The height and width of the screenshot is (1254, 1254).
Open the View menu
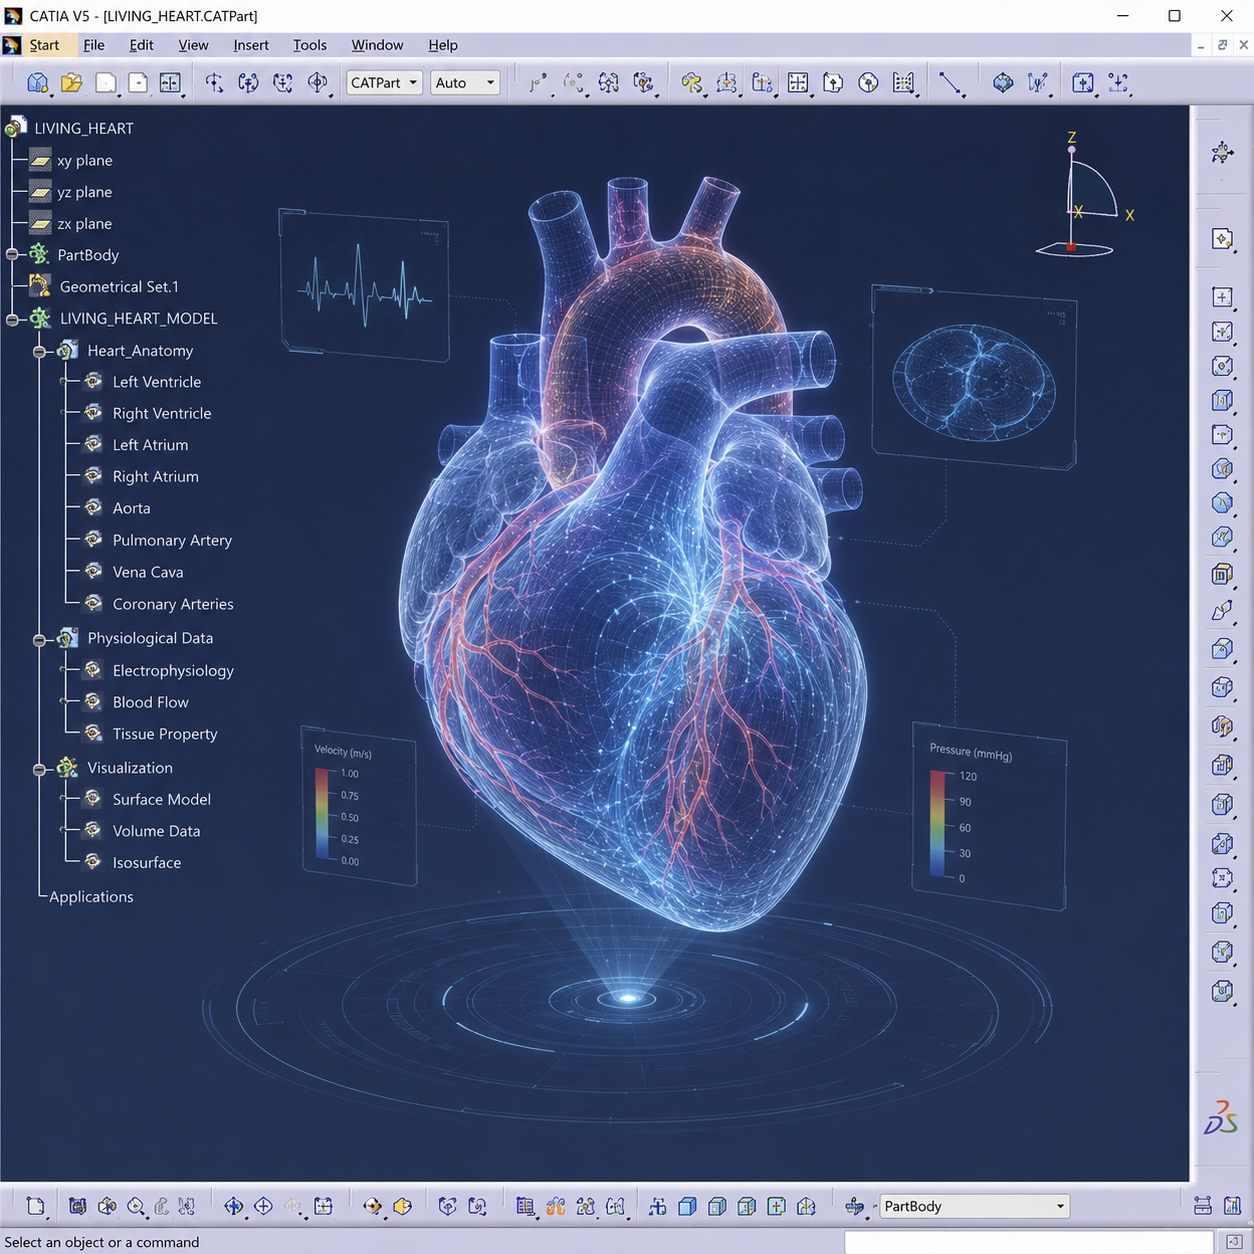193,45
